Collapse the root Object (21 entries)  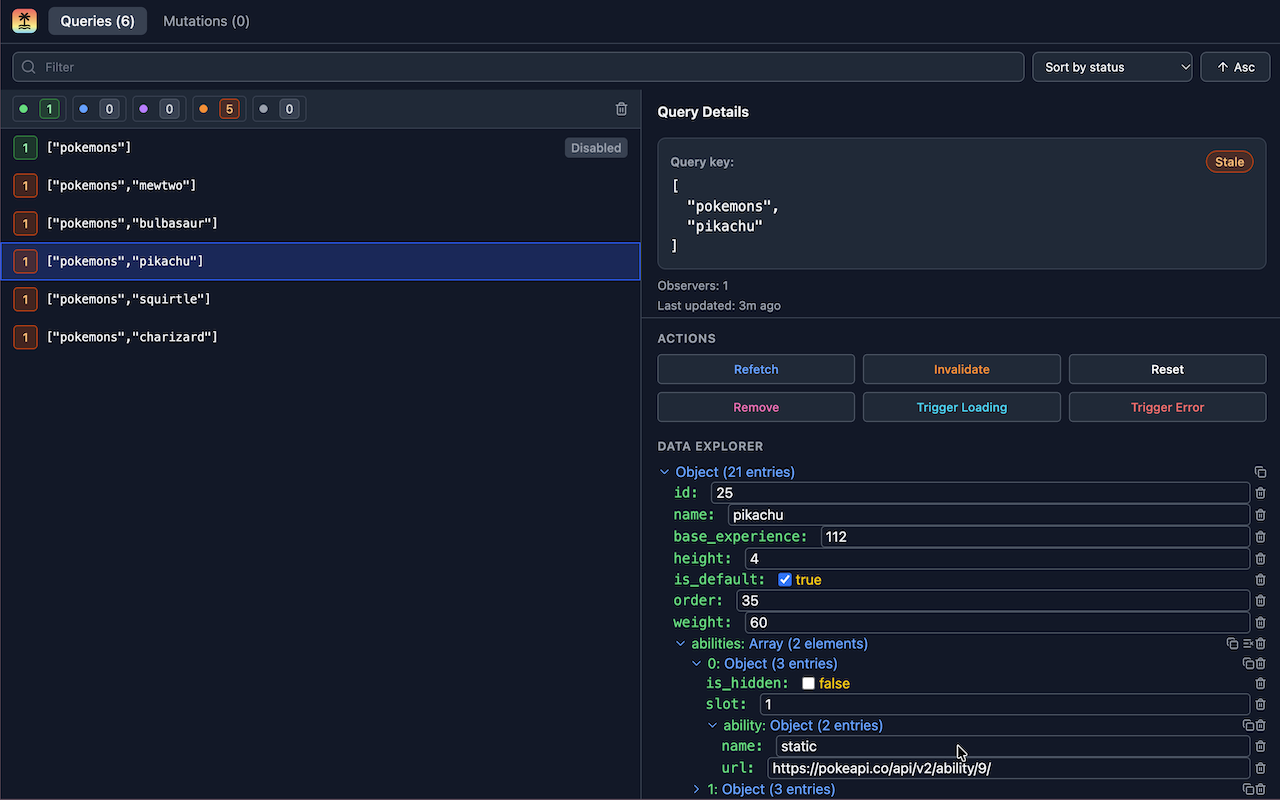pos(665,472)
